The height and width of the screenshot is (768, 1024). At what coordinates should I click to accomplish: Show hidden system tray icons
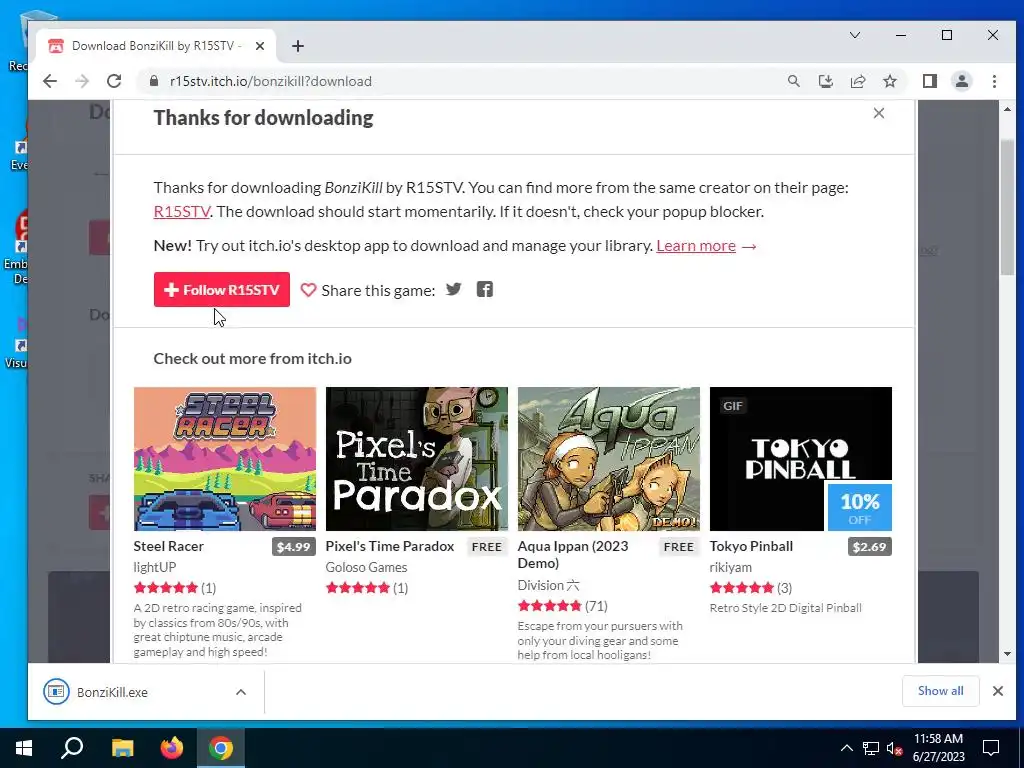point(846,748)
